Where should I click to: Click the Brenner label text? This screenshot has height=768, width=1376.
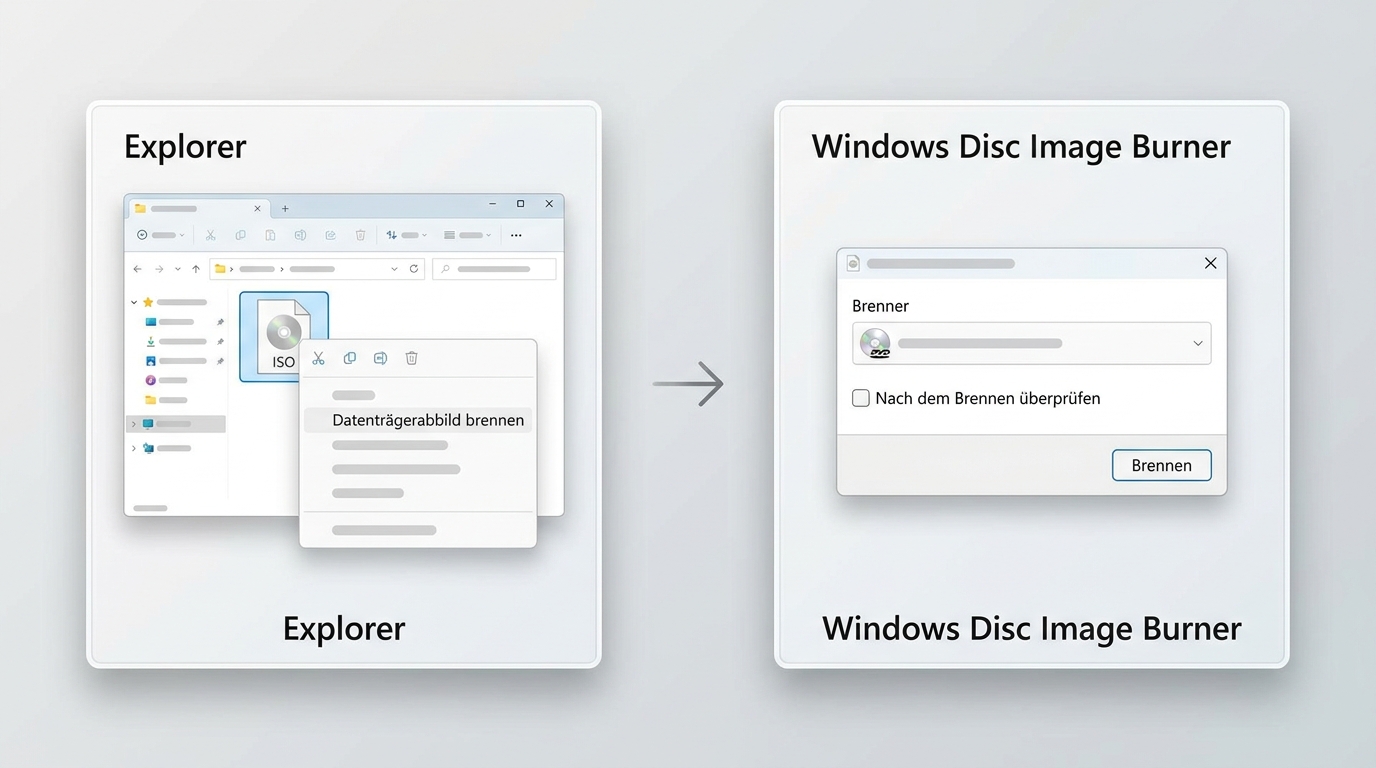[x=880, y=306]
